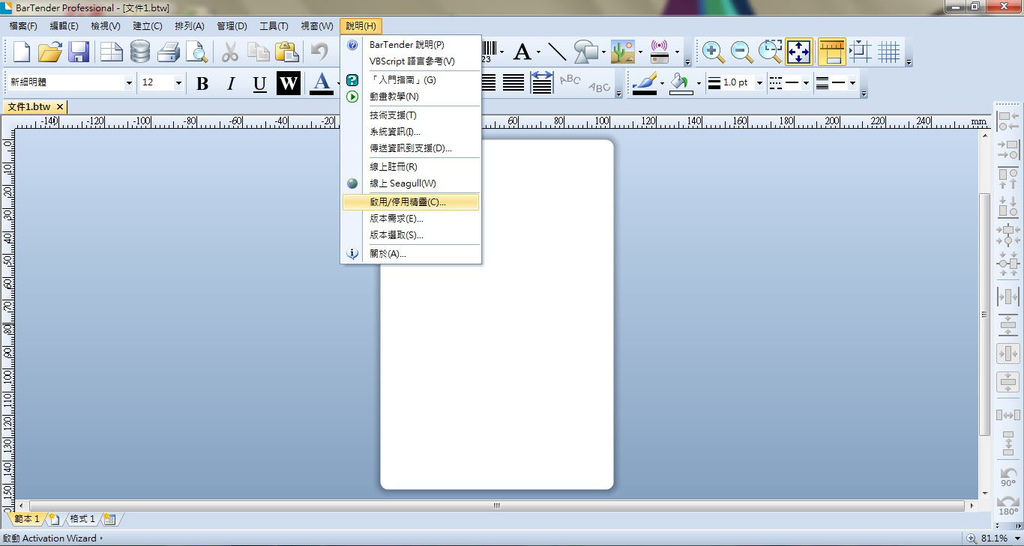This screenshot has width=1024, height=546.
Task: Print the label with the printer icon
Action: 168,52
